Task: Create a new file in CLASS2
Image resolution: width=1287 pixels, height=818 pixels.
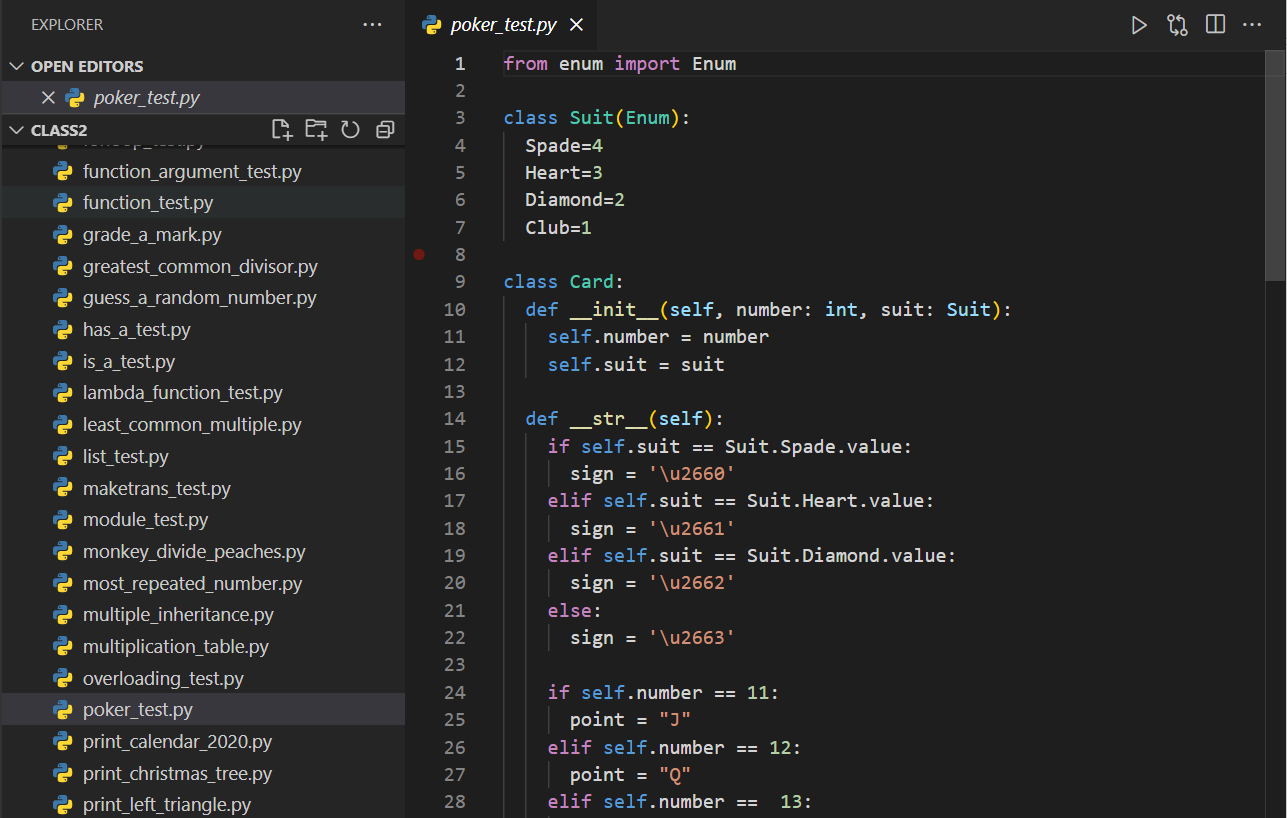Action: click(282, 130)
